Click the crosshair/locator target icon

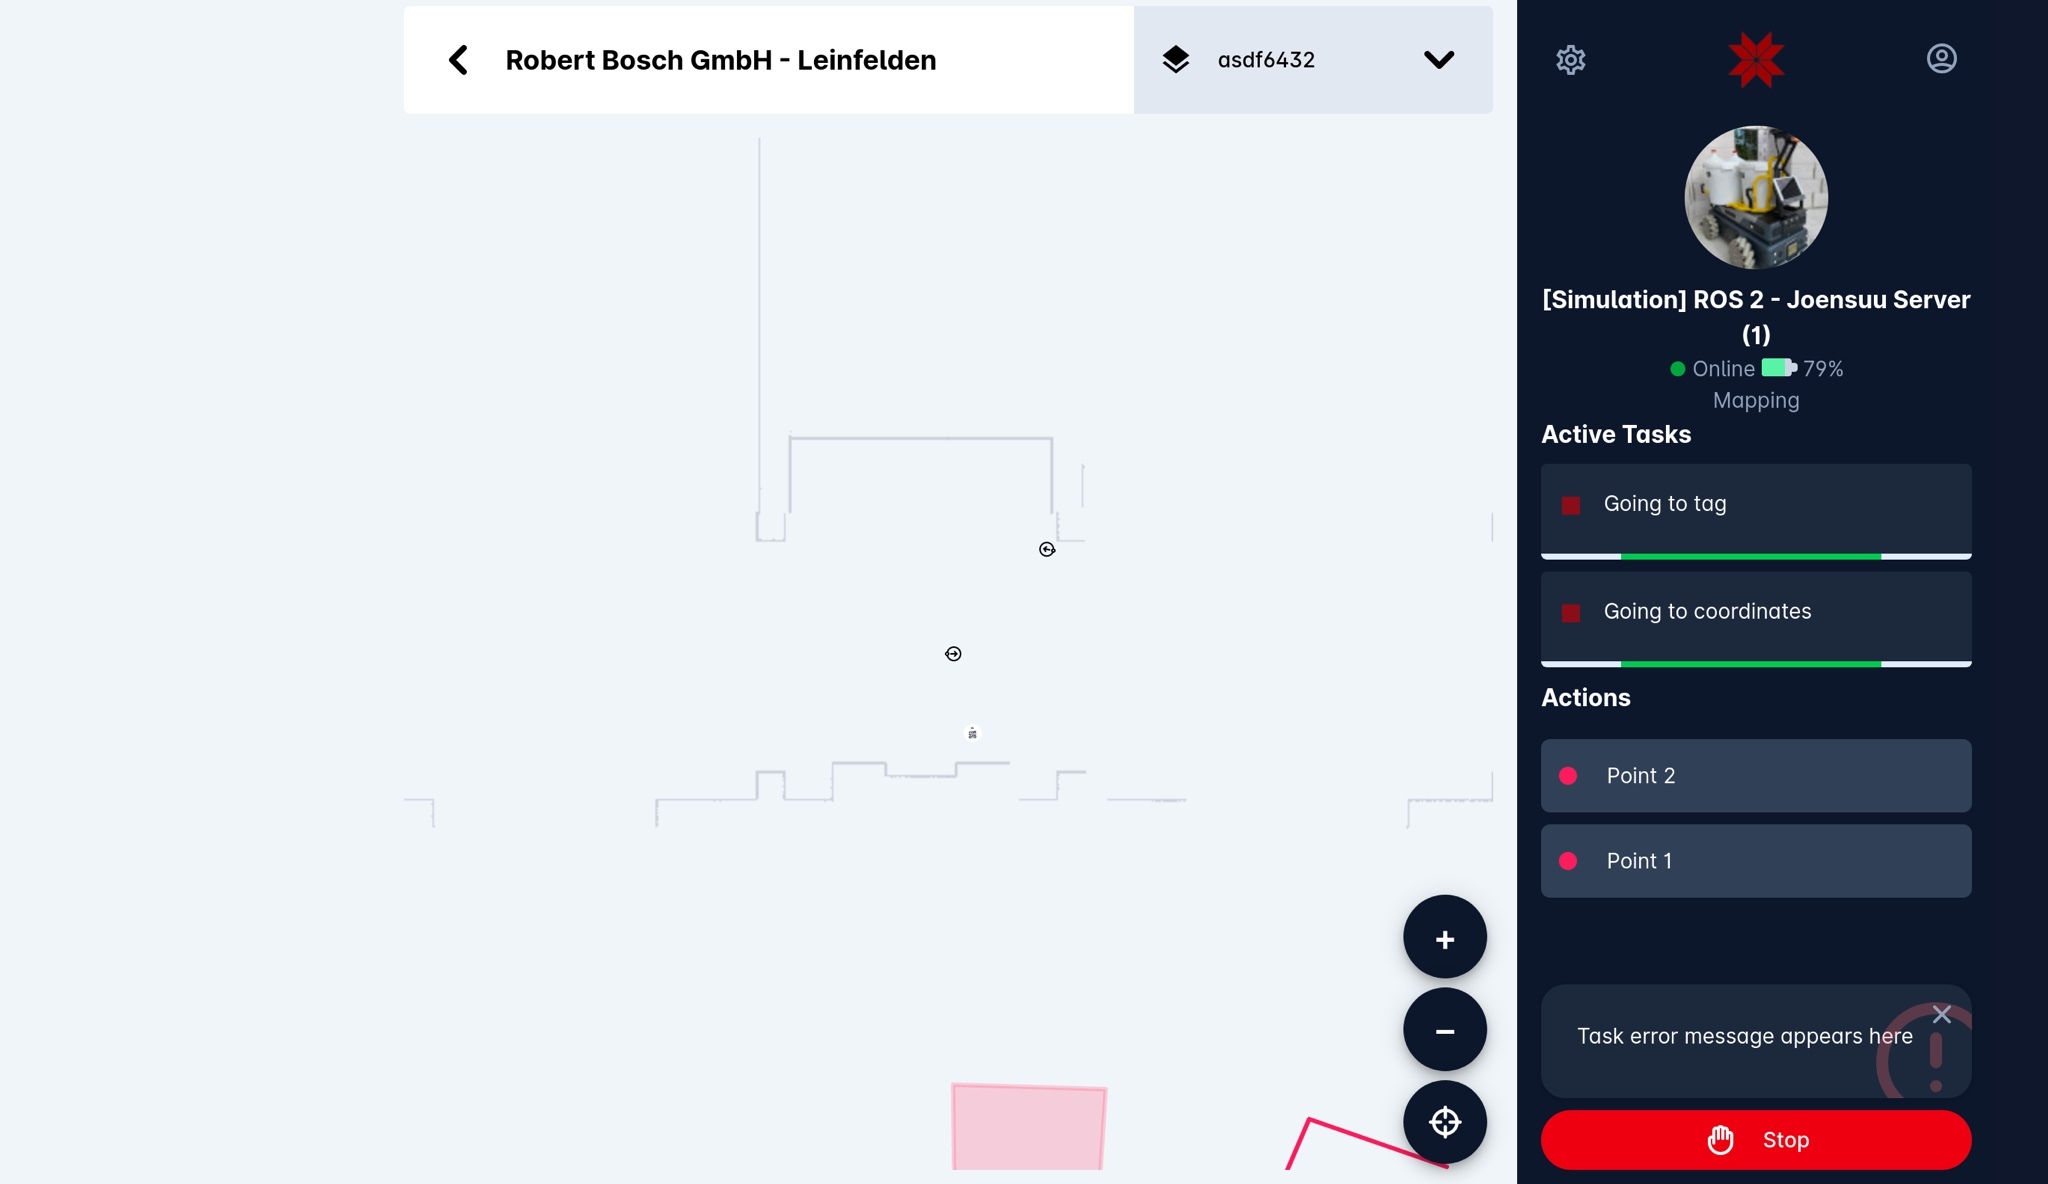(x=1445, y=1122)
